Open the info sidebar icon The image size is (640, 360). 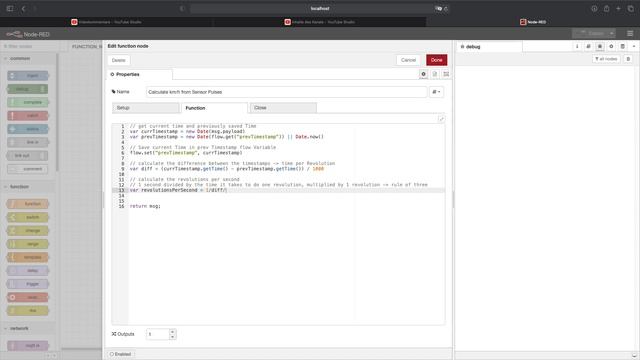point(577,47)
